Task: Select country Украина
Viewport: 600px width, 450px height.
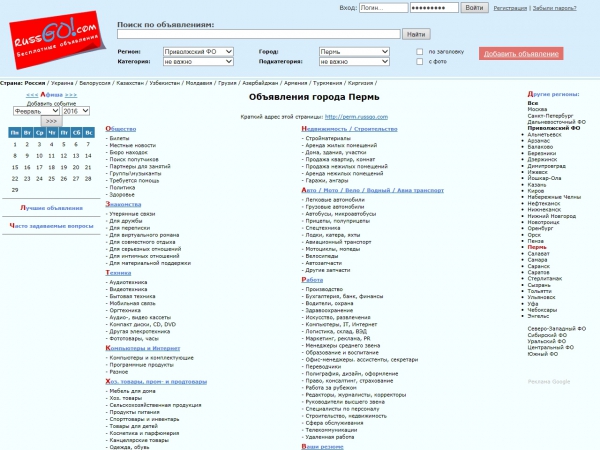Action: click(62, 83)
